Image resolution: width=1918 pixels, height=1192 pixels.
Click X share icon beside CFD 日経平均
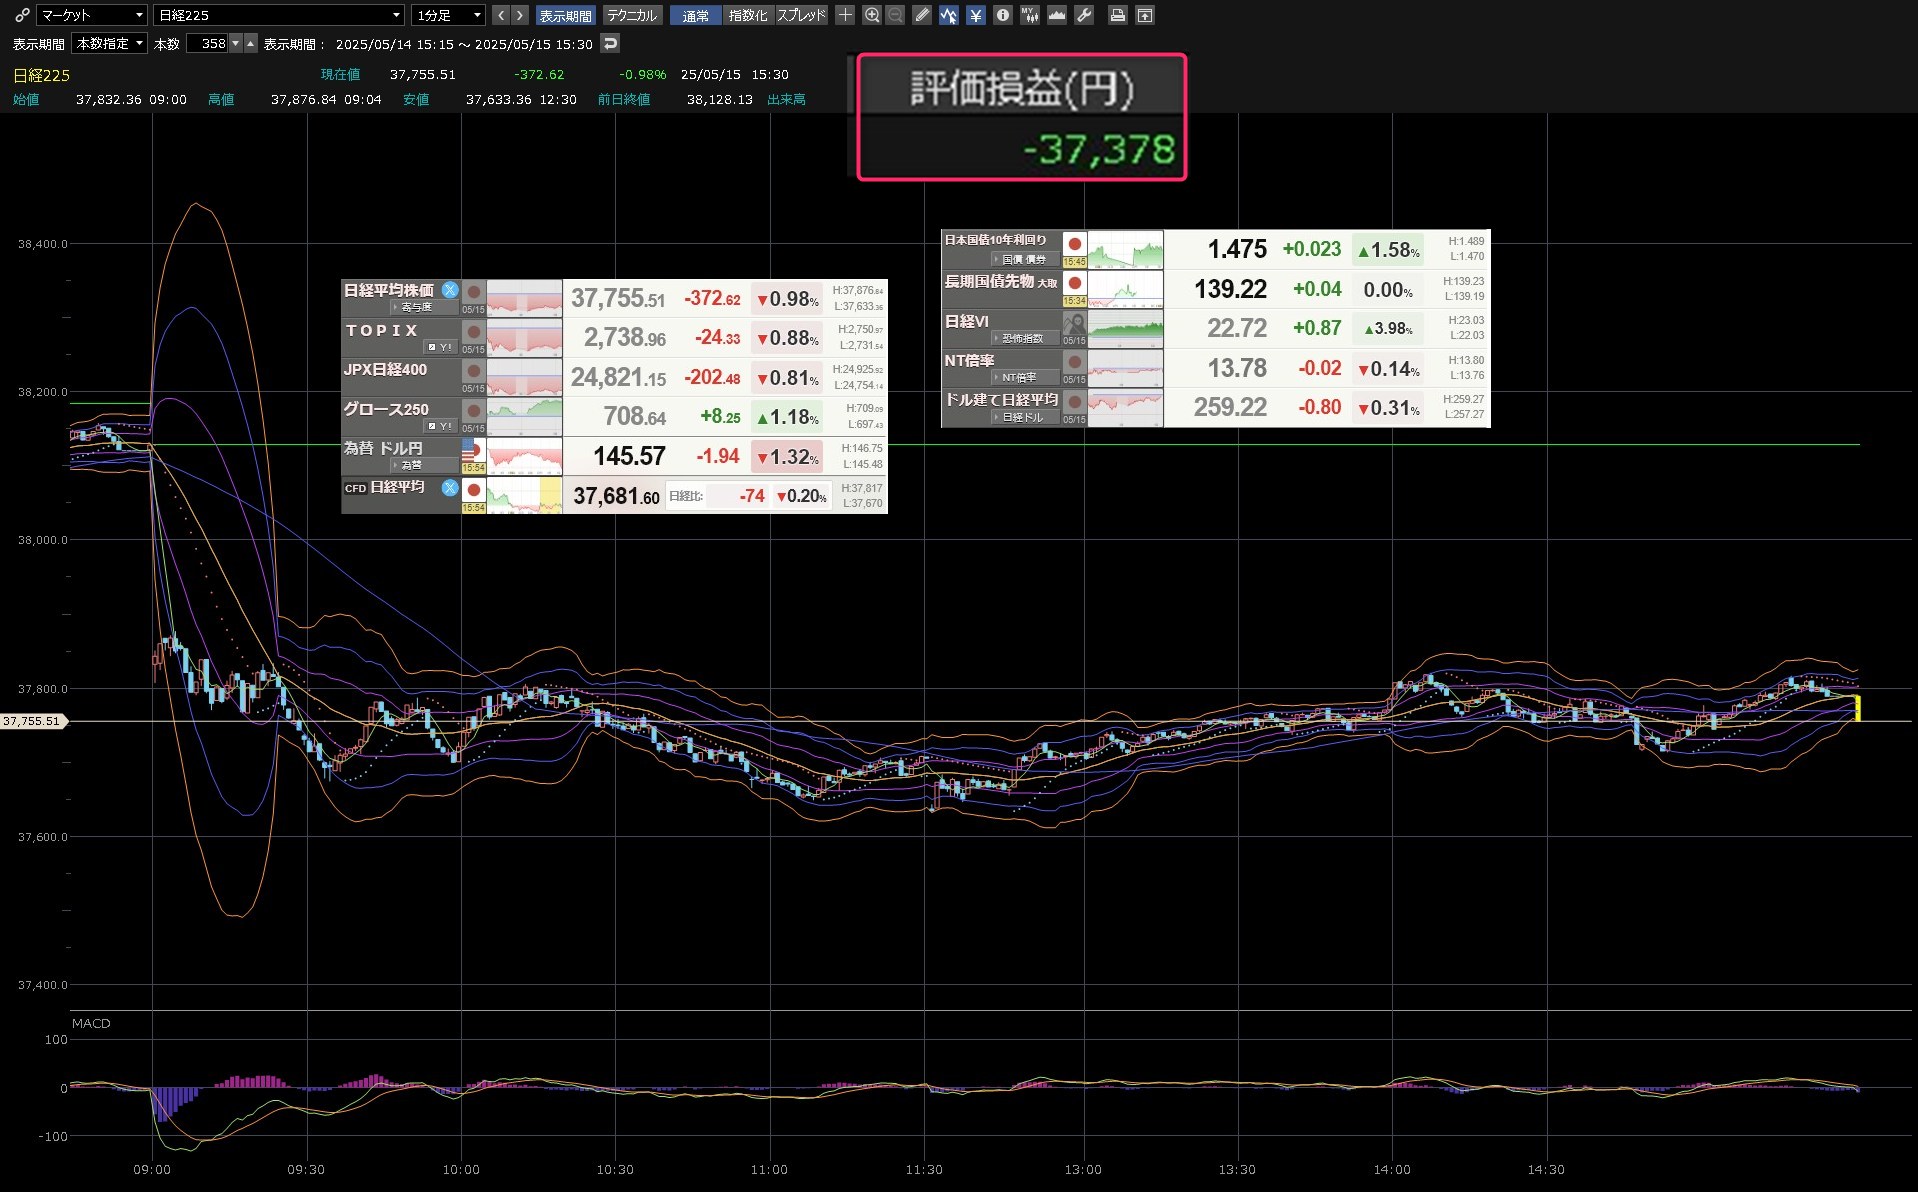click(450, 487)
